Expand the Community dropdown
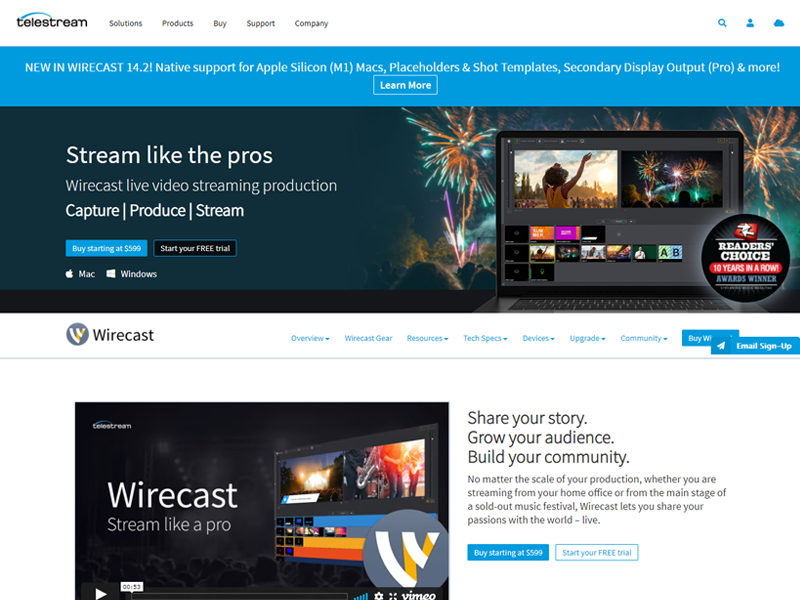The width and height of the screenshot is (800, 600). coord(644,338)
